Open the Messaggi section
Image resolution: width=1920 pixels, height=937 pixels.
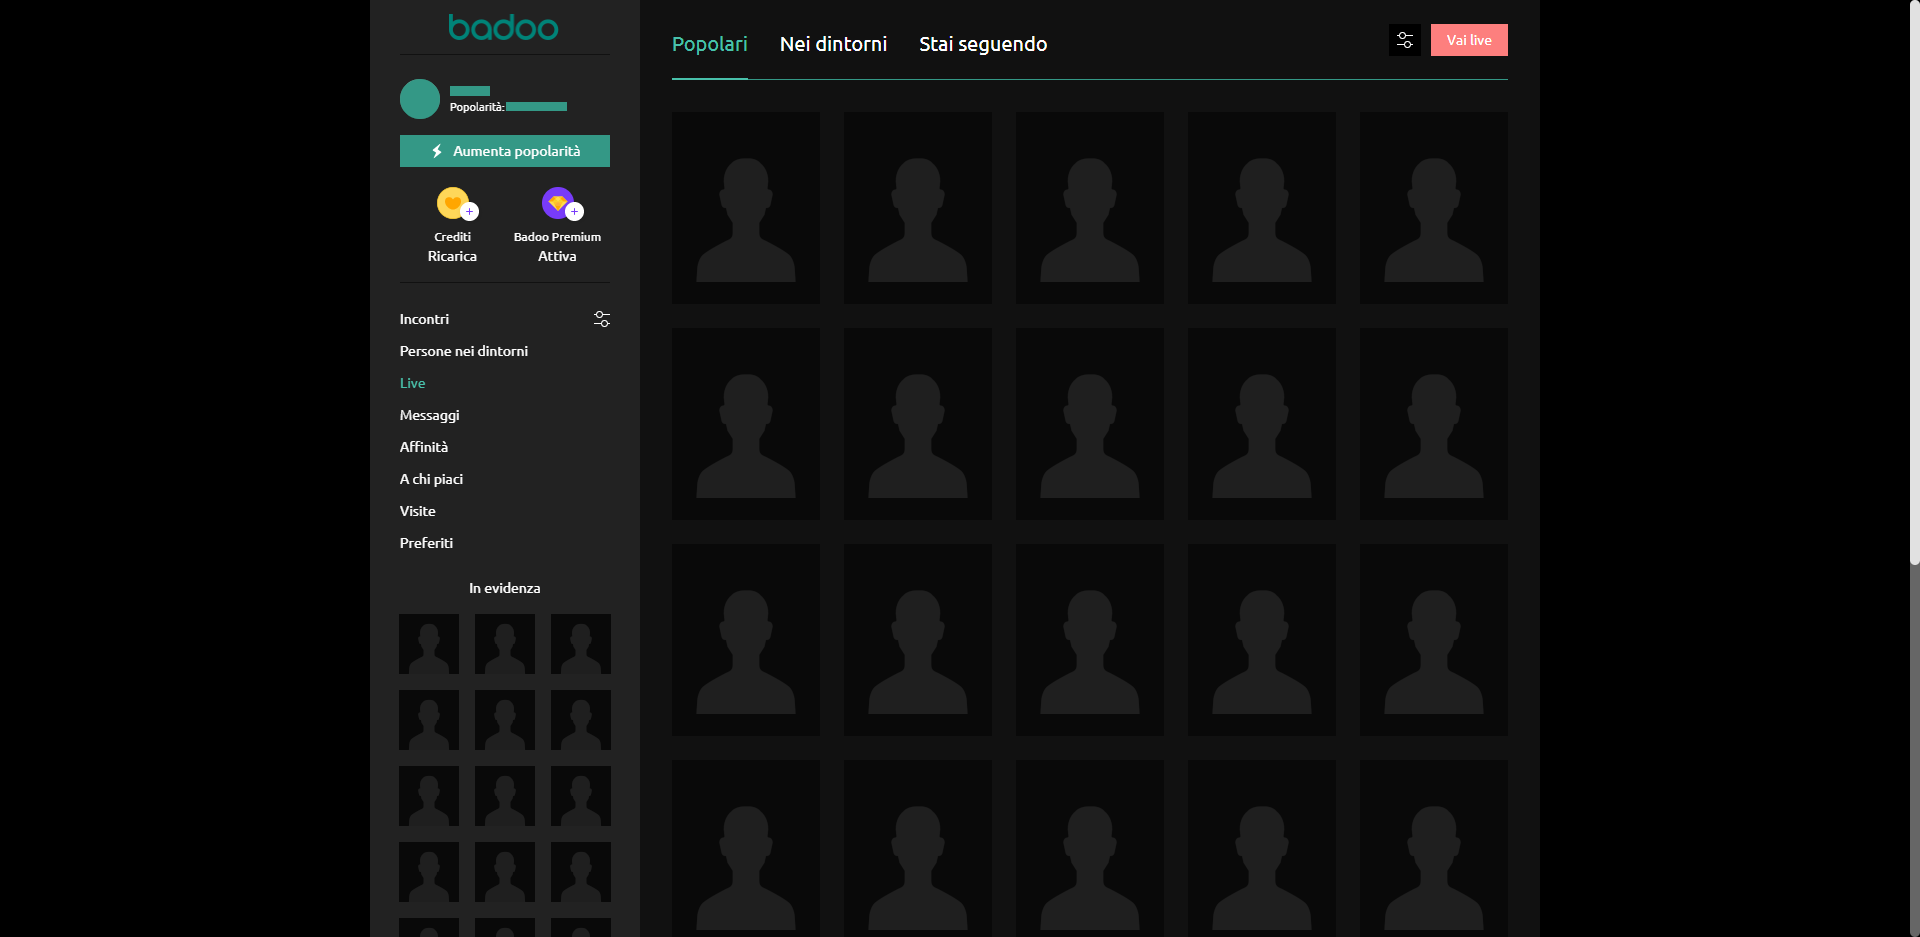(429, 415)
